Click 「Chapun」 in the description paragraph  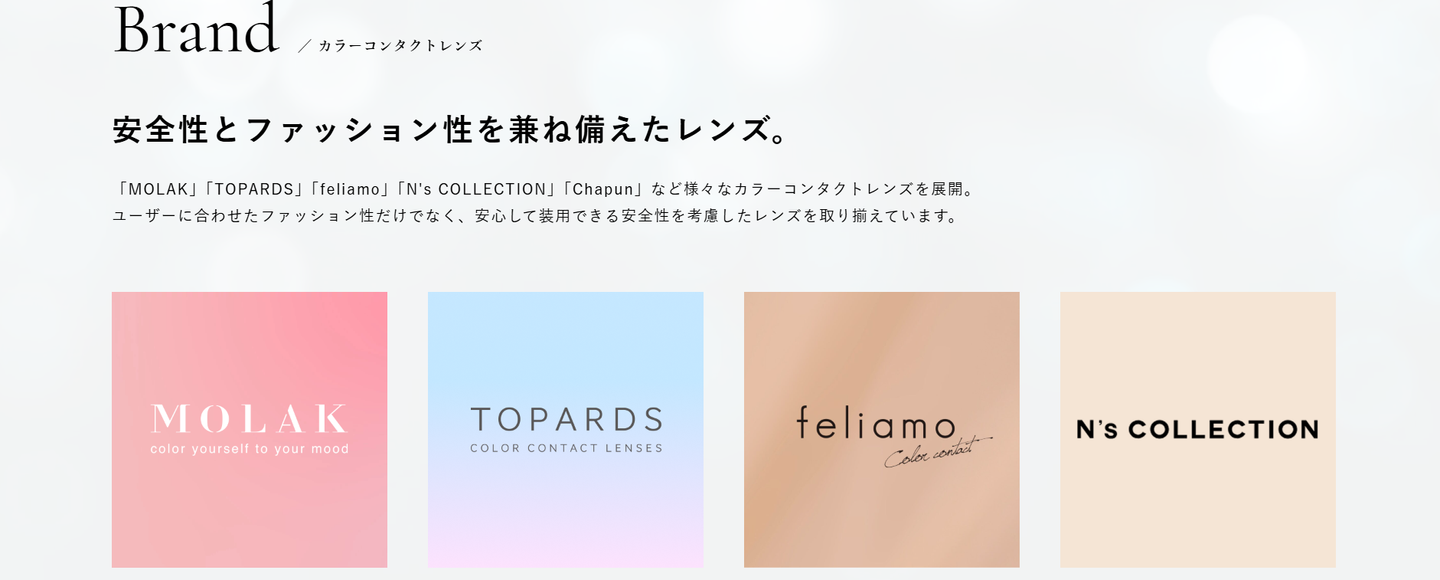click(x=604, y=188)
